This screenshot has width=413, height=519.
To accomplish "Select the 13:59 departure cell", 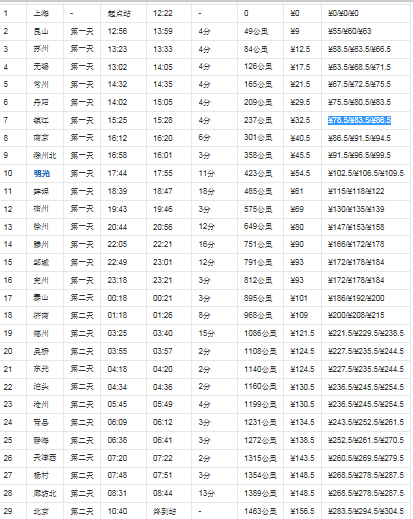I will [163, 31].
